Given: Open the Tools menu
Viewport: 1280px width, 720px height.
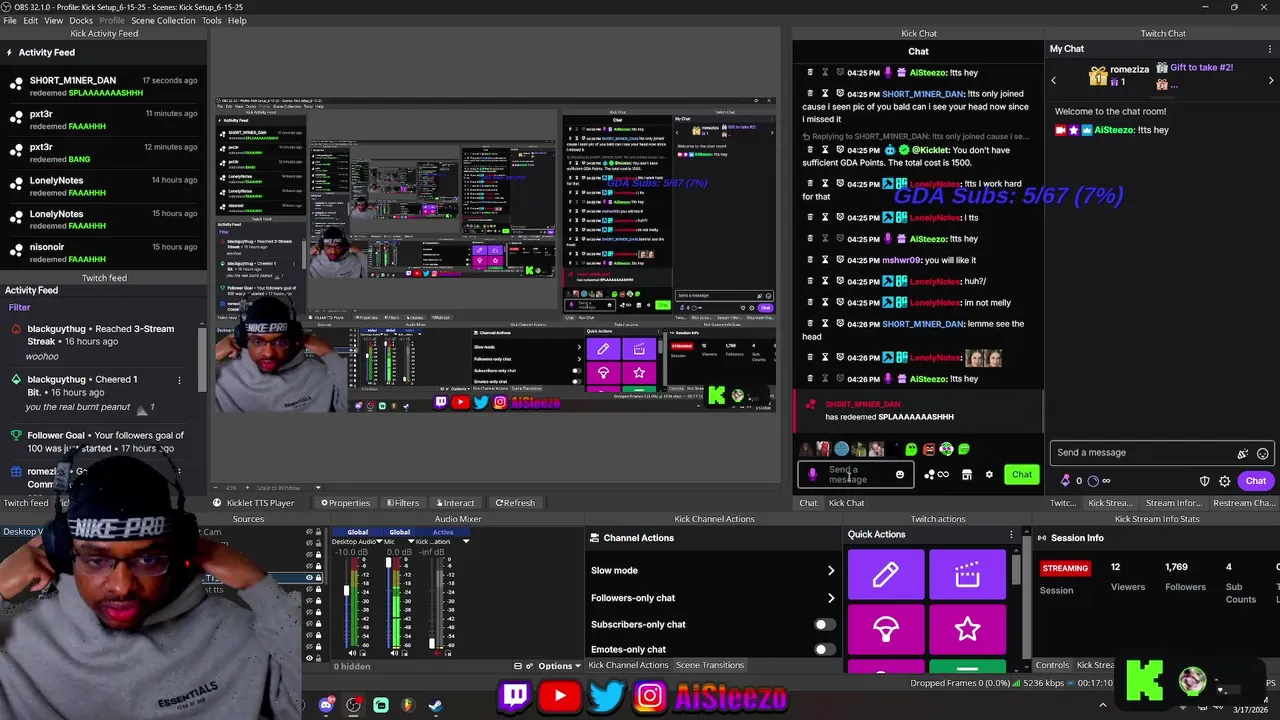Looking at the screenshot, I should pos(211,20).
